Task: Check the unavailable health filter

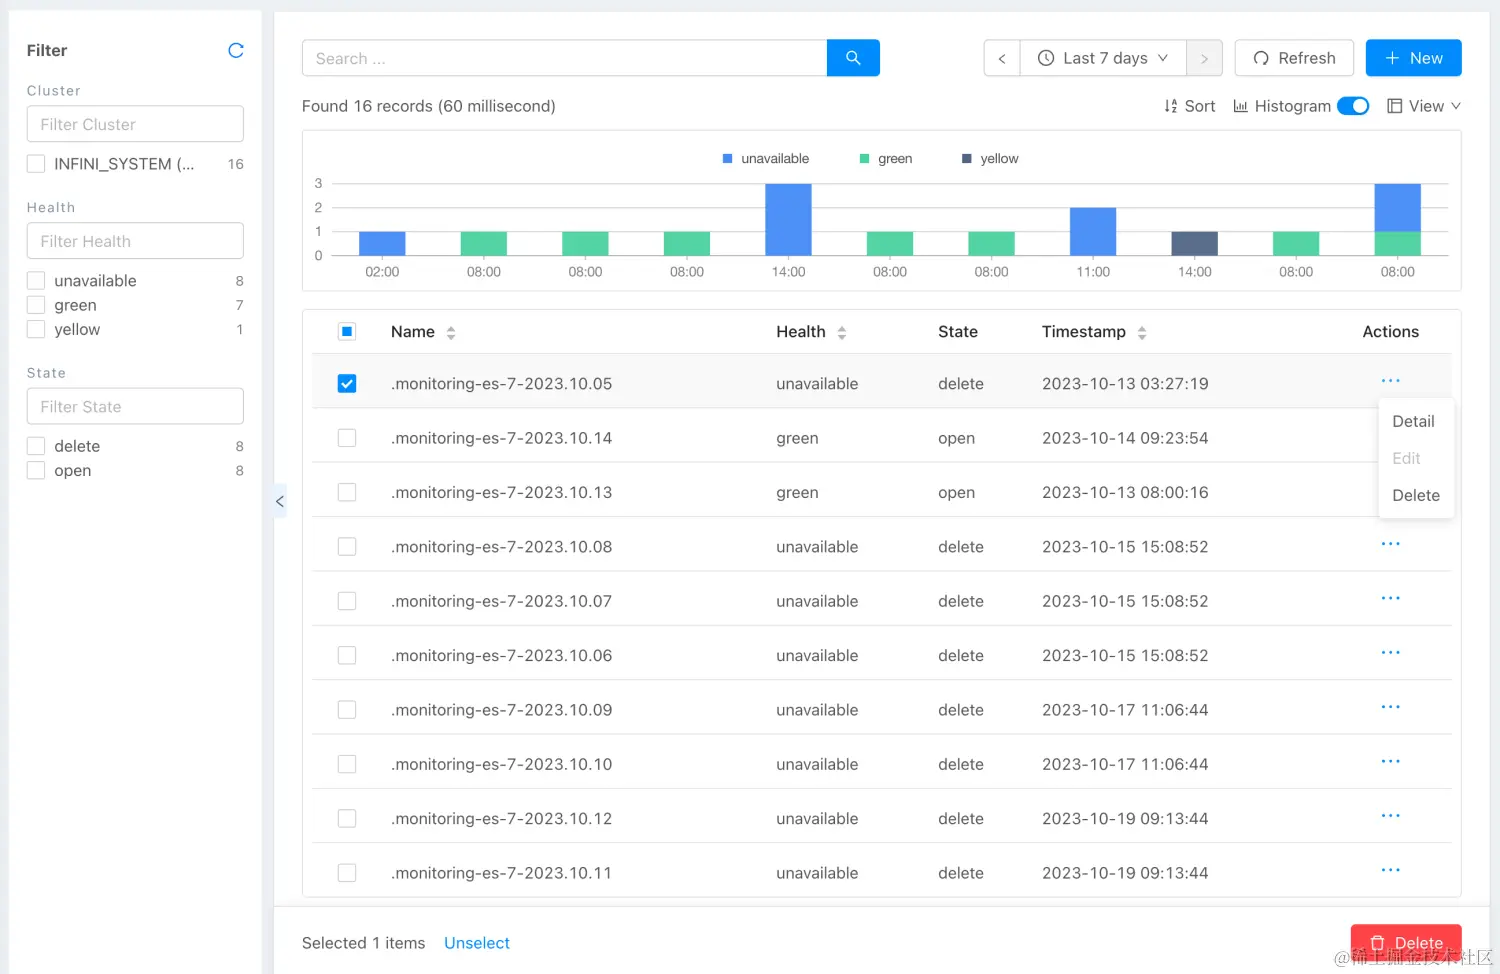Action: [36, 281]
